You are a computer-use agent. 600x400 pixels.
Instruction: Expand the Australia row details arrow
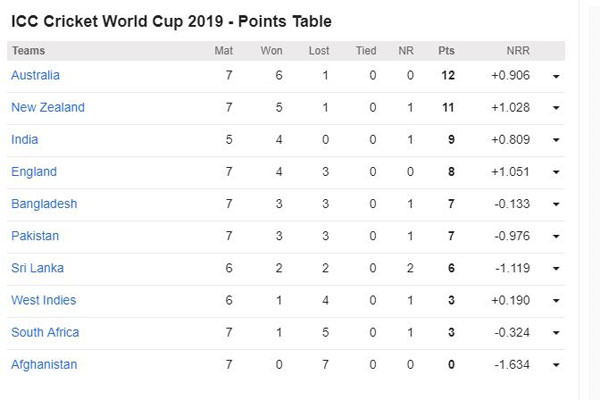[x=556, y=76]
